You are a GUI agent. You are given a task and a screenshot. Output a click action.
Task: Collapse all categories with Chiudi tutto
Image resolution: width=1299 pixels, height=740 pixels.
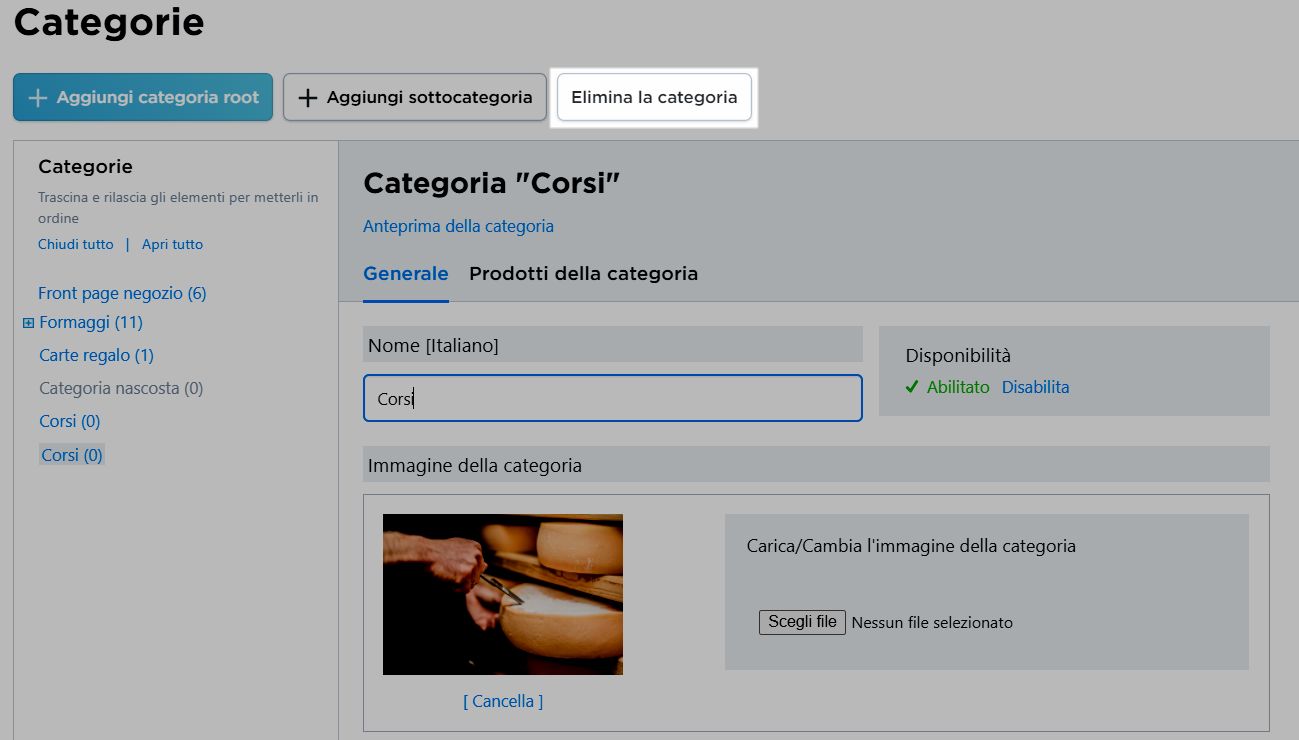click(76, 244)
